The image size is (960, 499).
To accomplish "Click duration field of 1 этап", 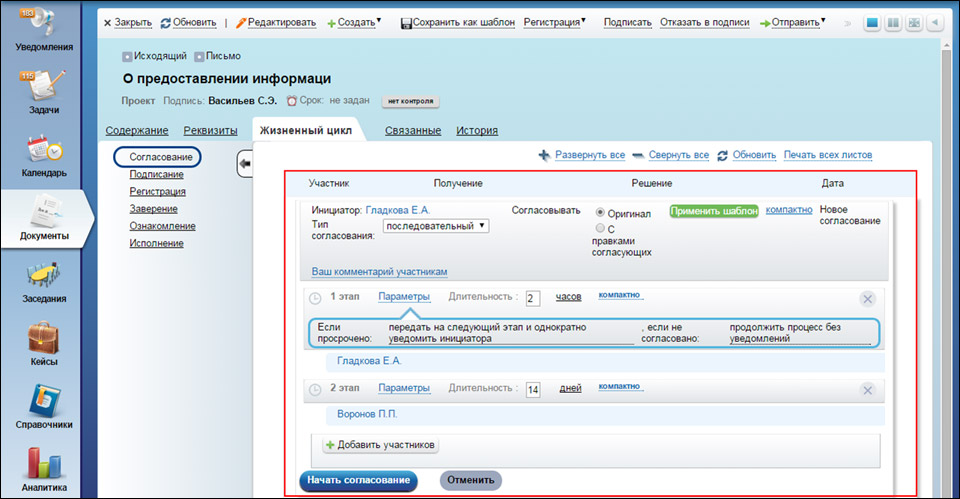I will [x=533, y=298].
